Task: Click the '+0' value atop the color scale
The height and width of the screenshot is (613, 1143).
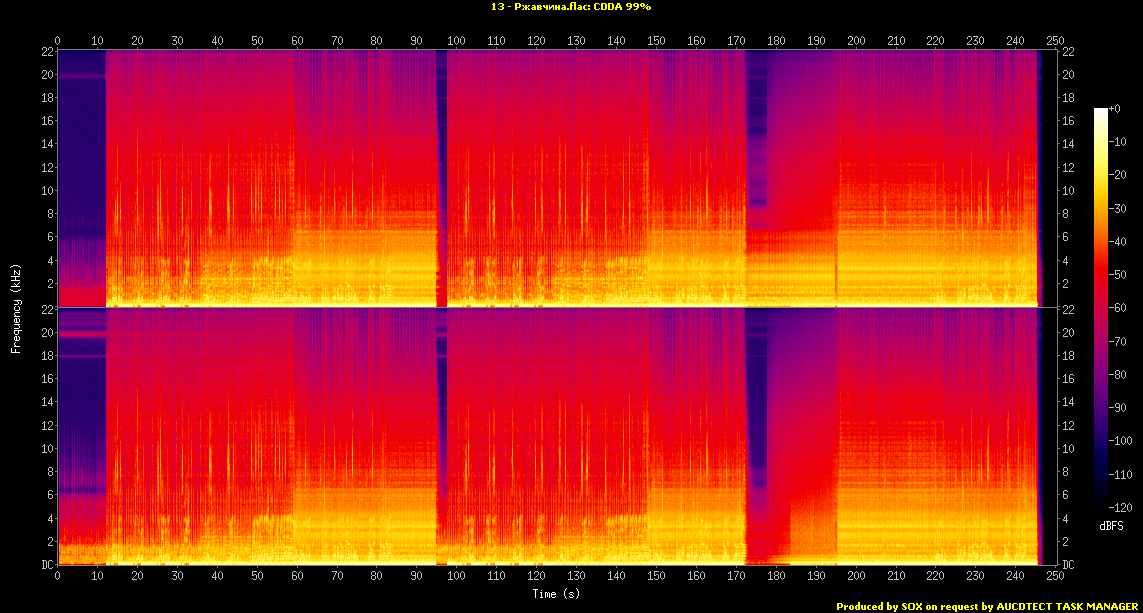Action: (x=1115, y=108)
